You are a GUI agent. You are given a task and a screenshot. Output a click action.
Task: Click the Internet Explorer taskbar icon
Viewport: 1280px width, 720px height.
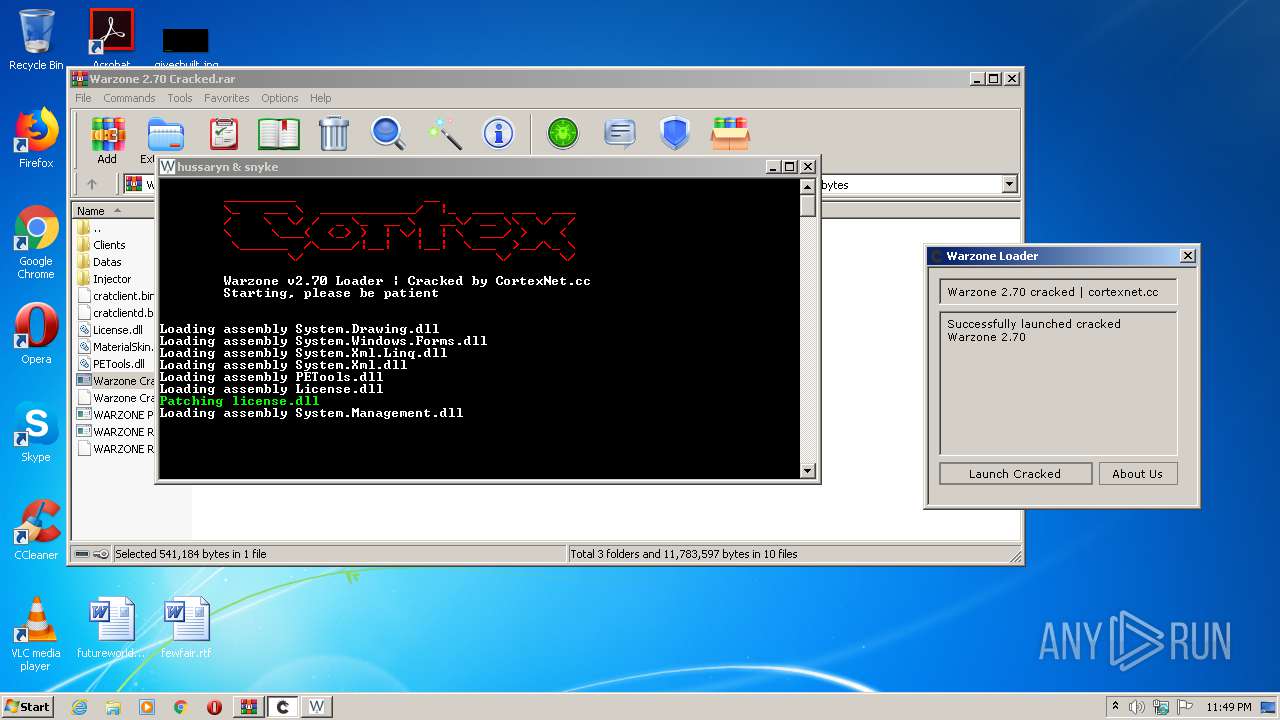coord(79,707)
